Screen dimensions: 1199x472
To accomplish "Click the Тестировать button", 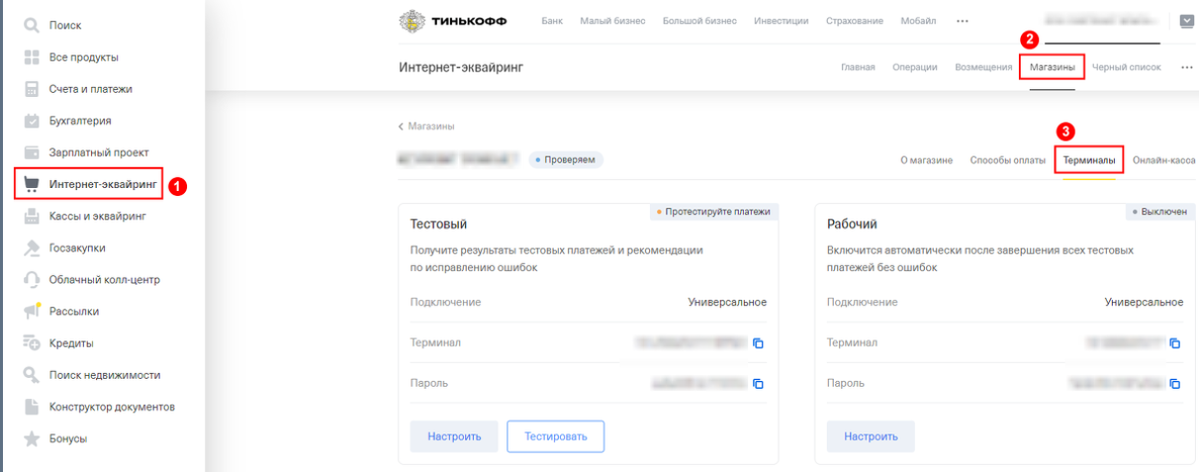I will (x=556, y=437).
